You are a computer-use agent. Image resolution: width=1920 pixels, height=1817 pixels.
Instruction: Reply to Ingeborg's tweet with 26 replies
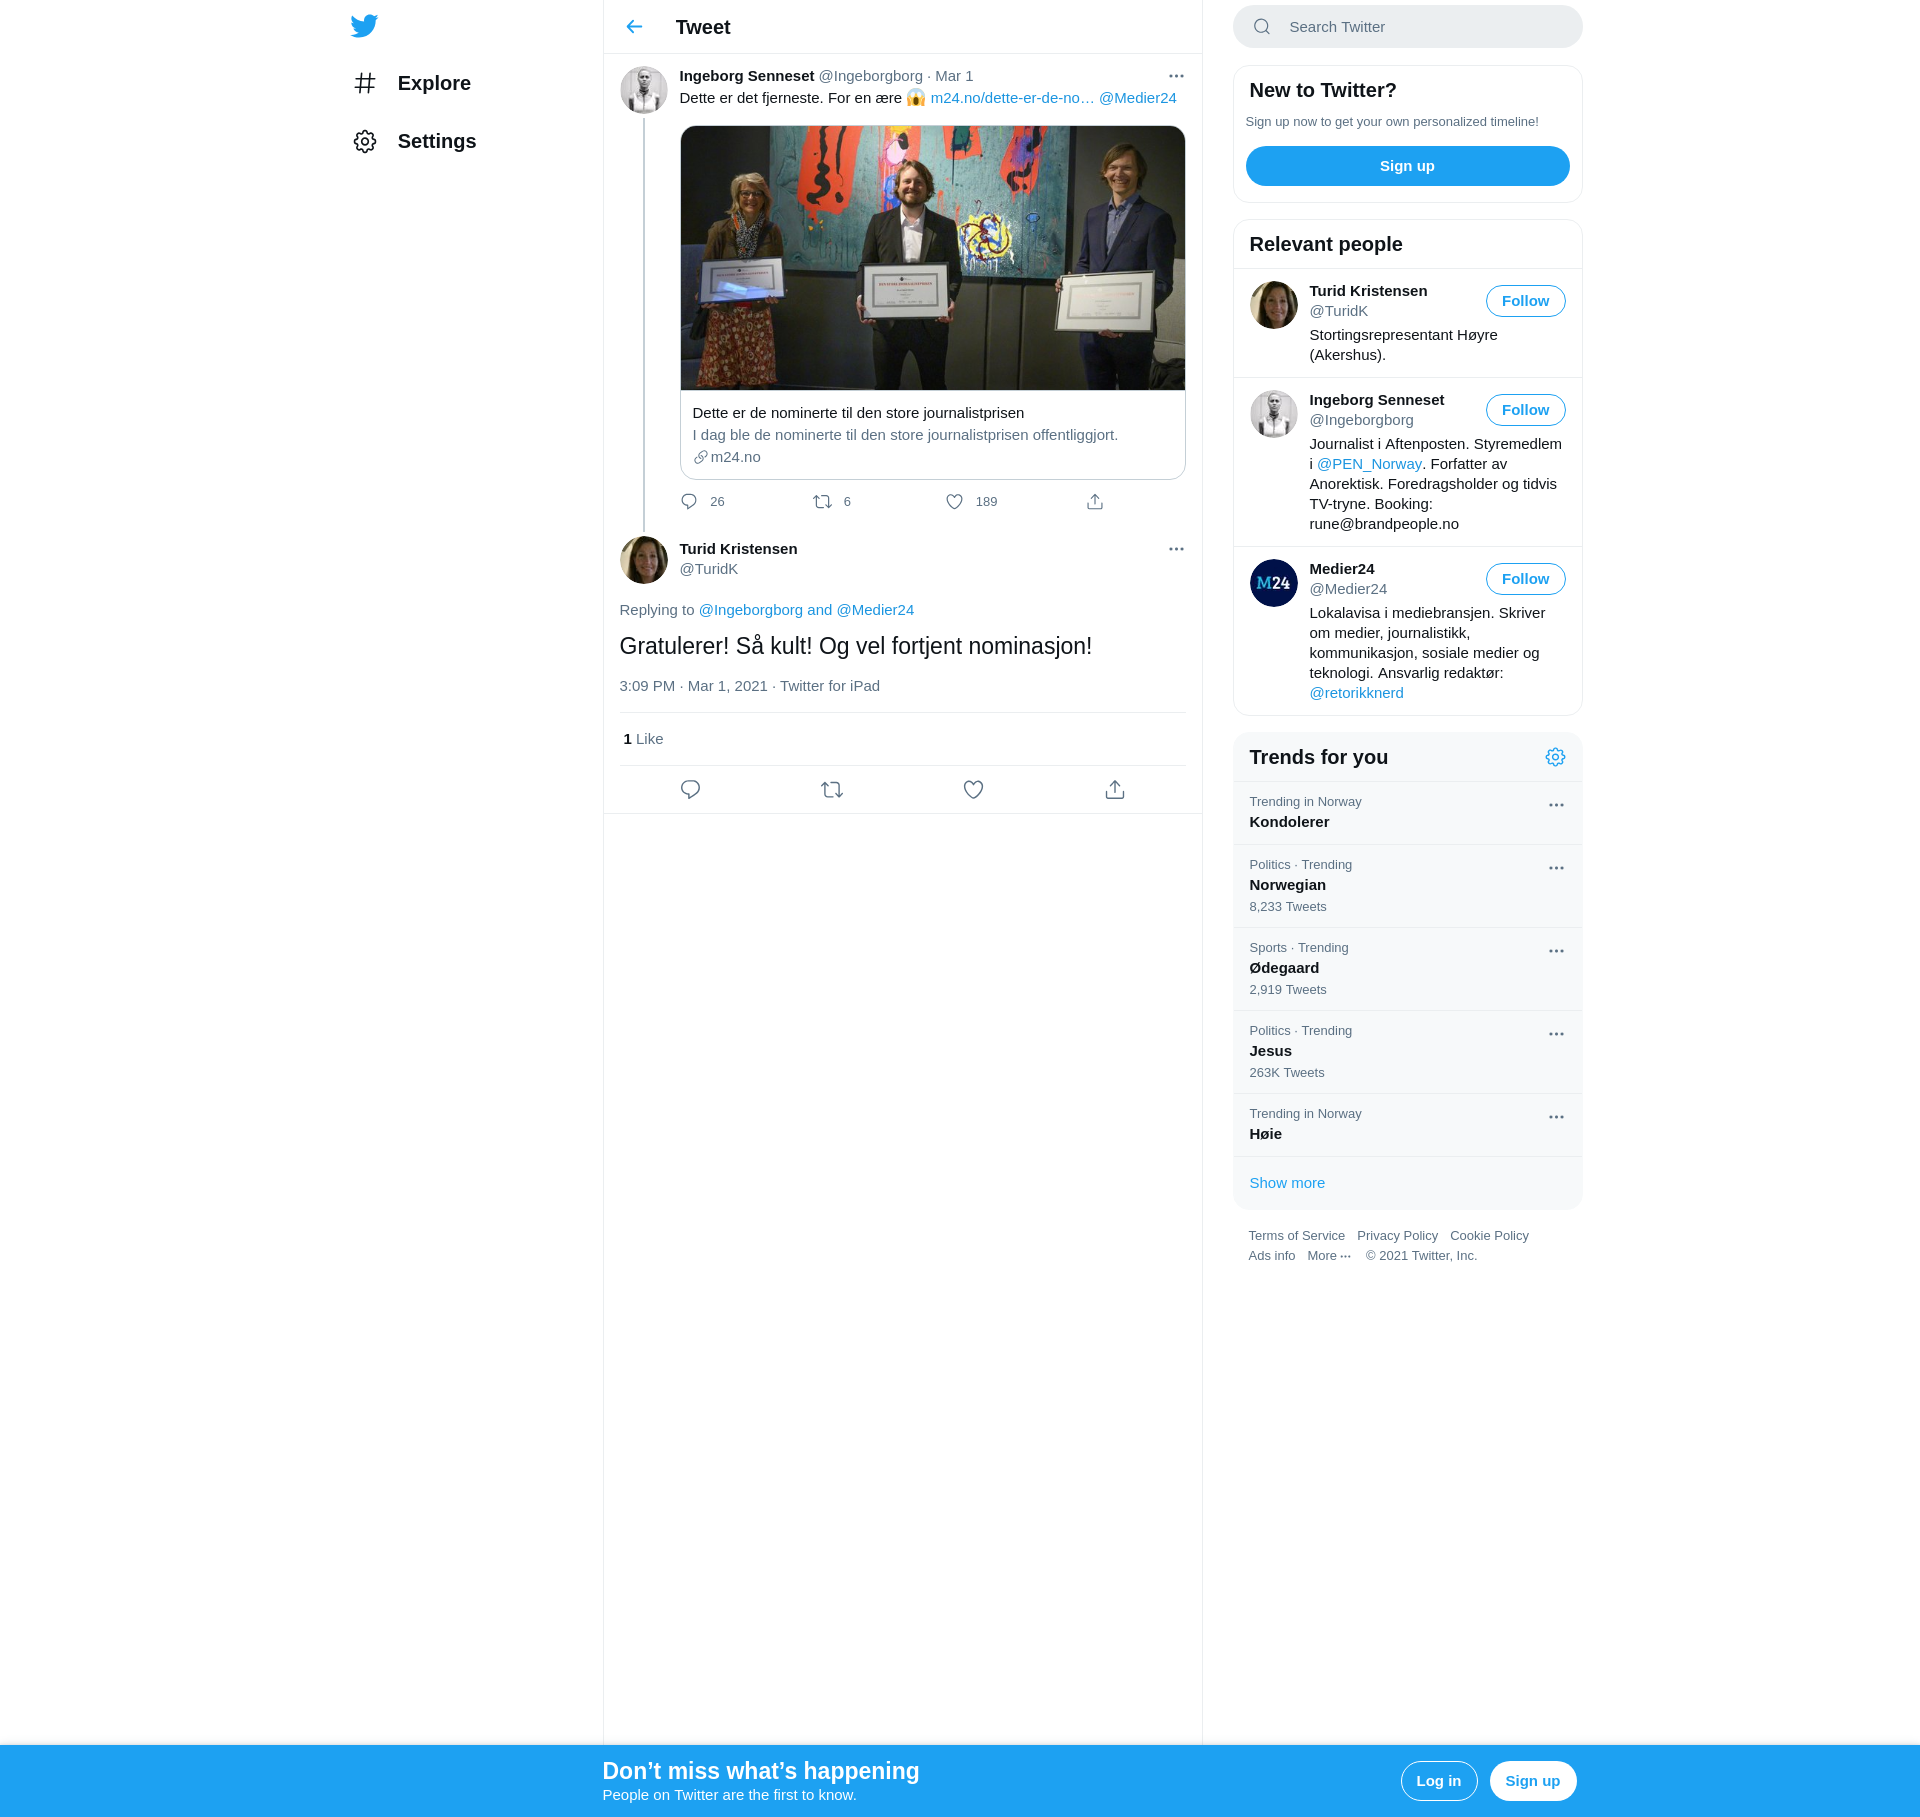pyautogui.click(x=689, y=502)
